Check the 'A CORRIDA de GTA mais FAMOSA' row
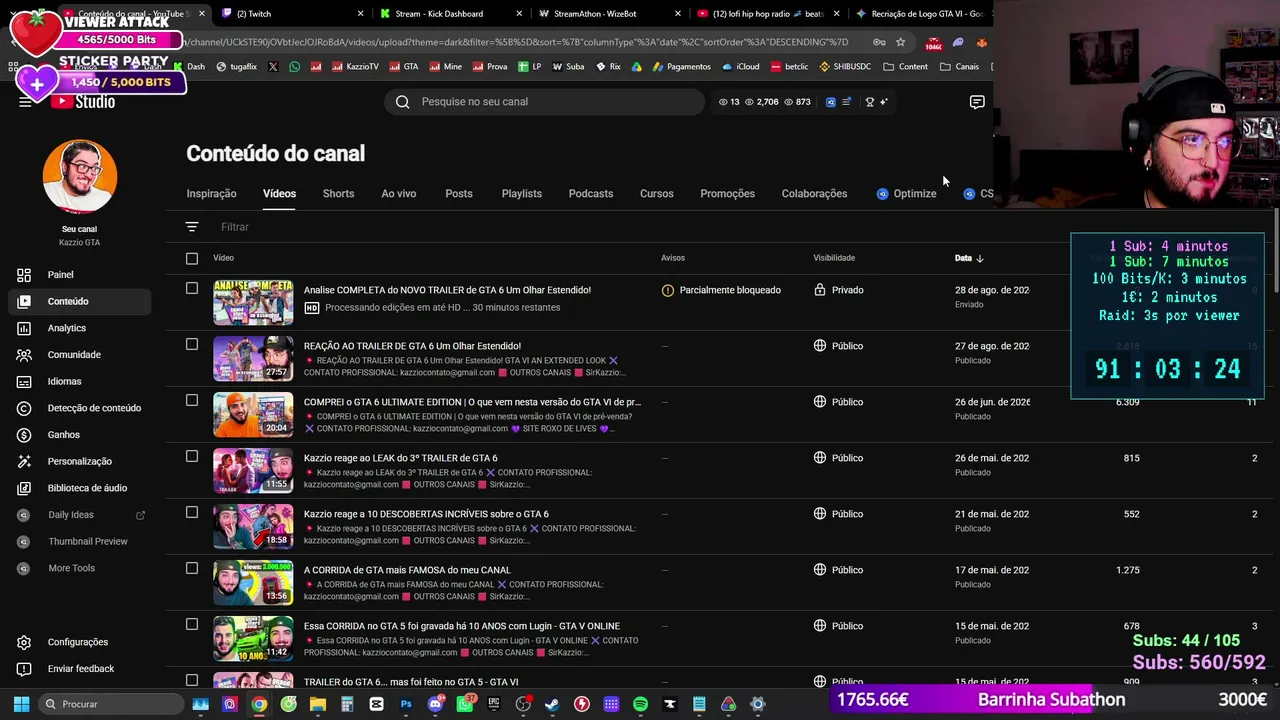This screenshot has width=1280, height=720. point(192,569)
